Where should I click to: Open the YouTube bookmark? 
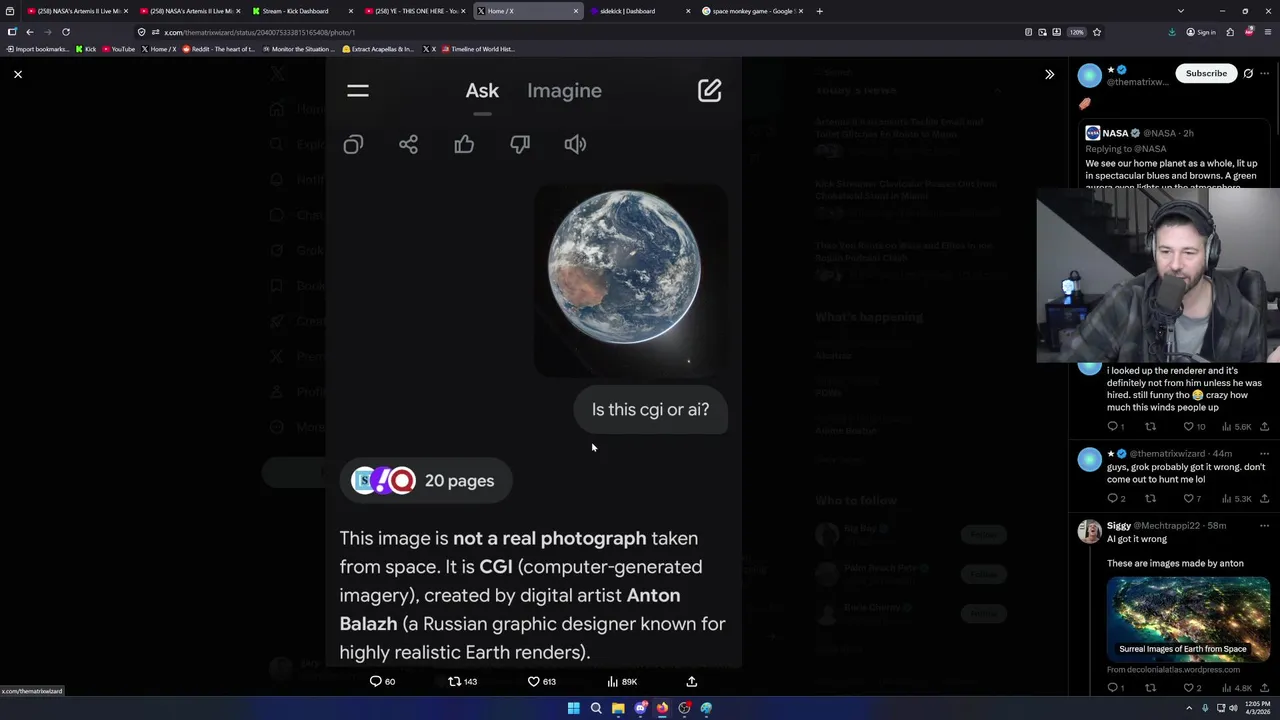click(119, 49)
